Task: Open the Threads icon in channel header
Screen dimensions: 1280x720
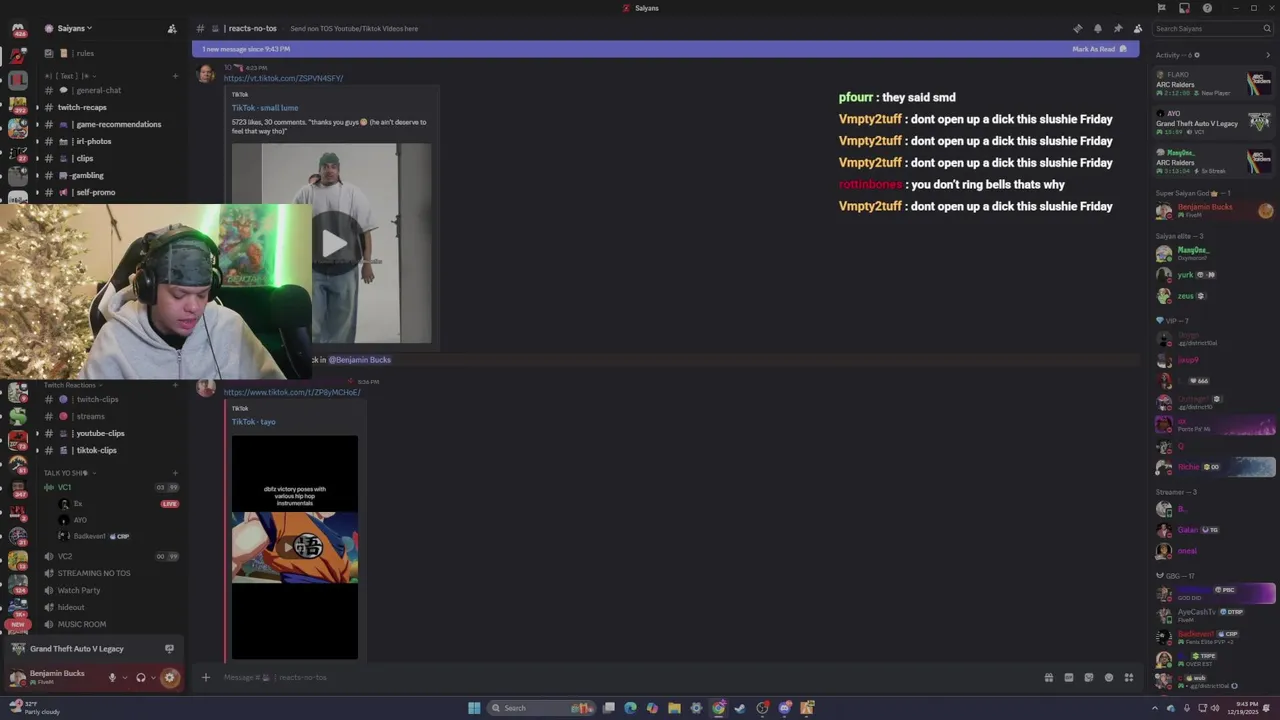Action: pos(1077,28)
